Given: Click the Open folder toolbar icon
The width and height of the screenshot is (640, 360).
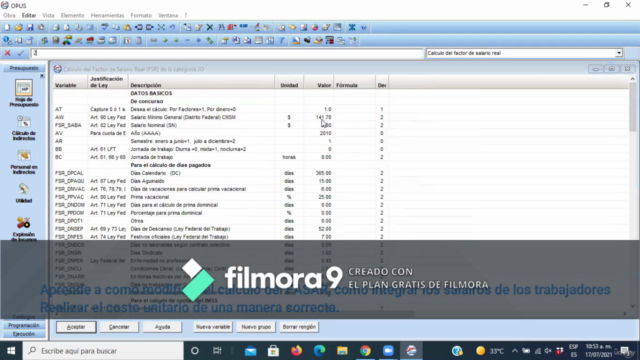Looking at the screenshot, I should [18, 27].
